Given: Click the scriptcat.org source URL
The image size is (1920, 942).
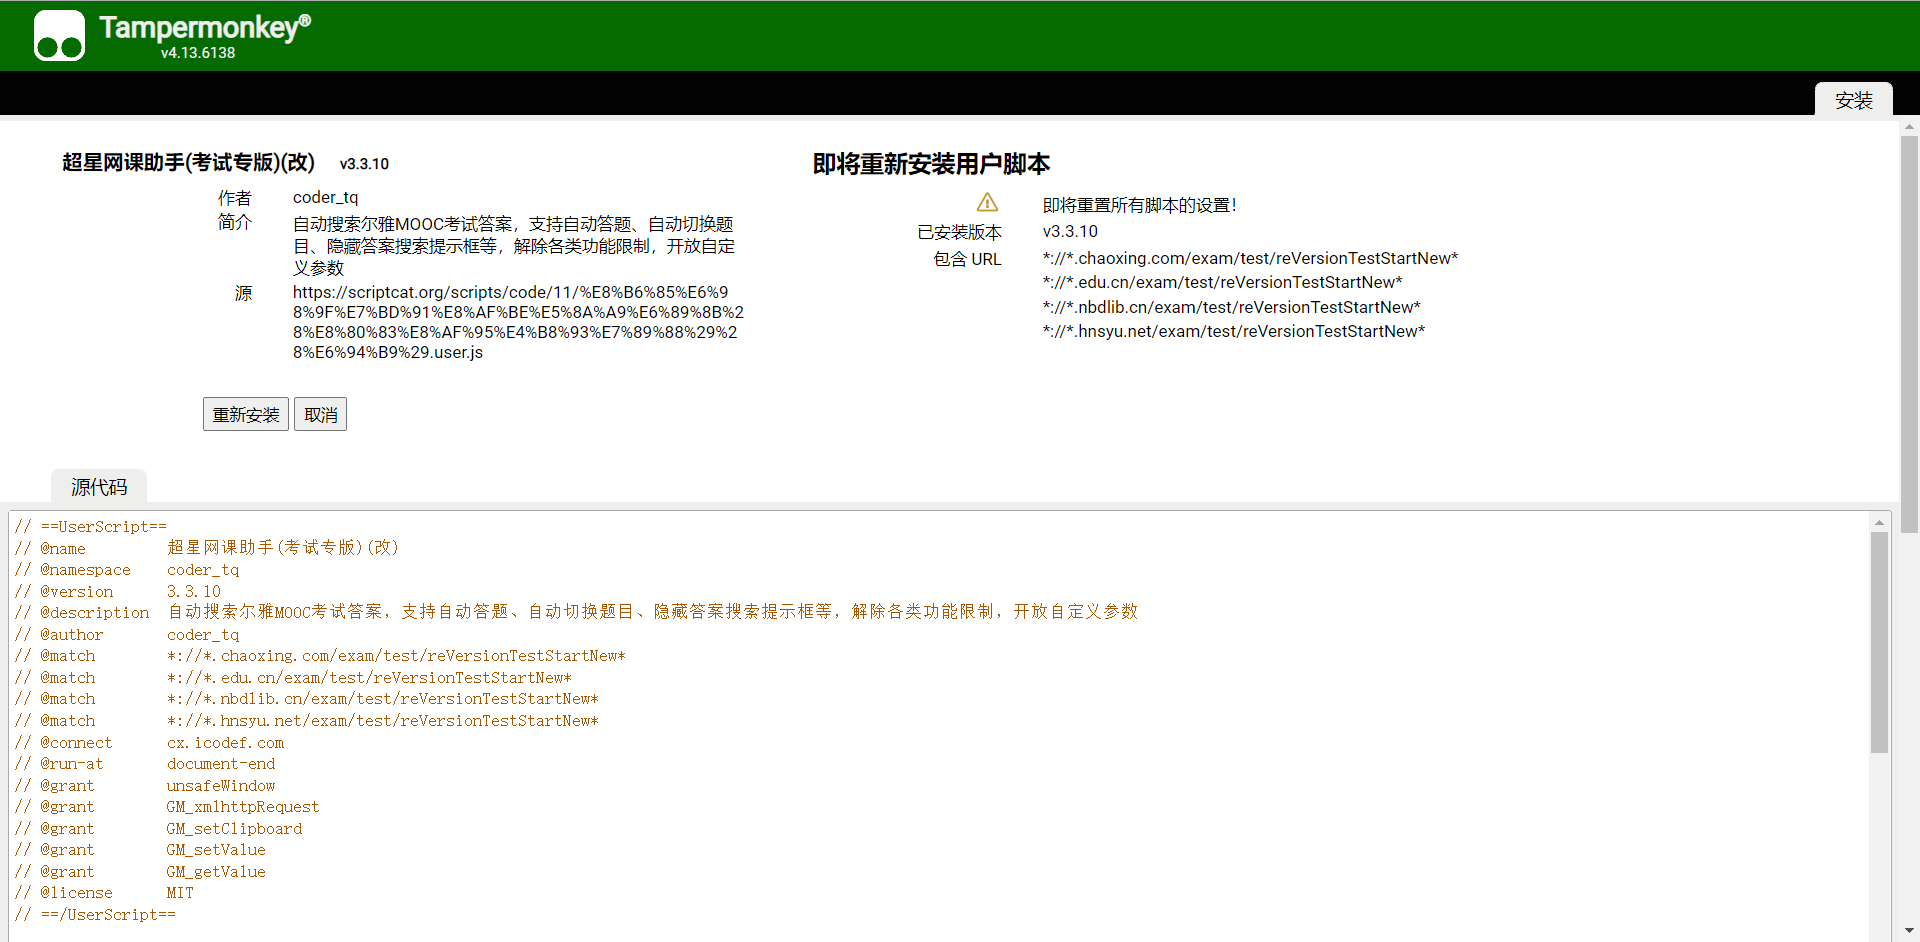Looking at the screenshot, I should click(518, 322).
